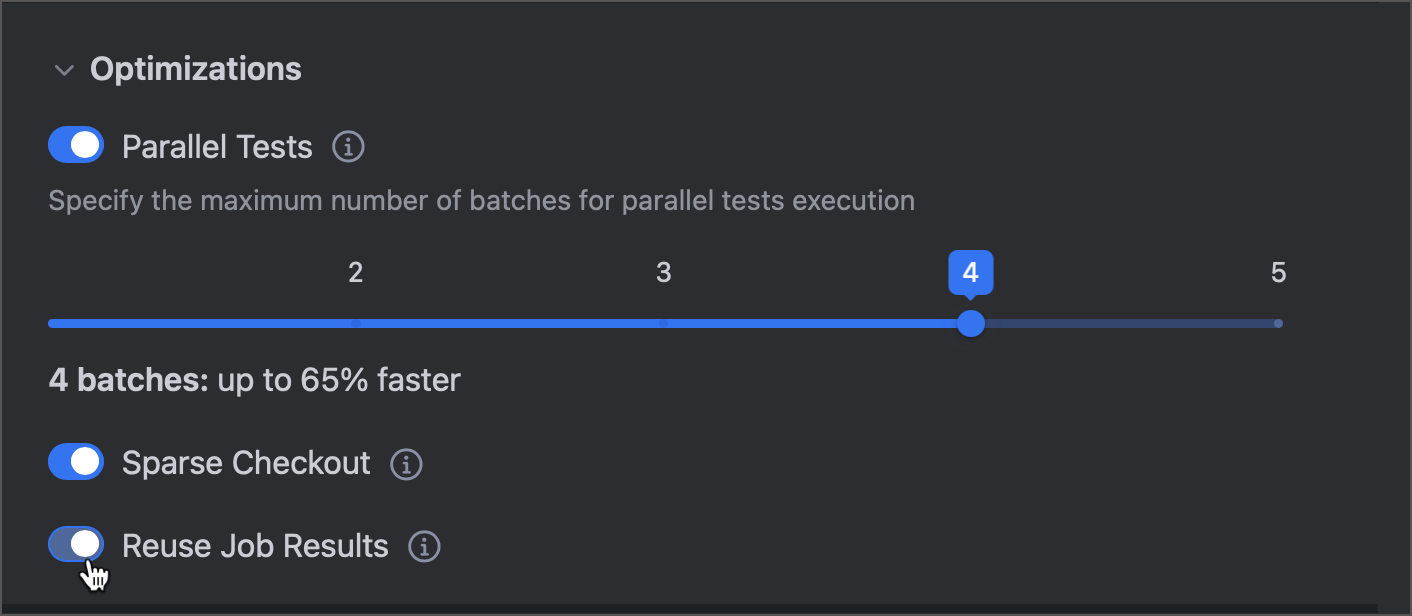Click the blue "4" value badge
Viewport: 1412px width, 616px height.
970,272
